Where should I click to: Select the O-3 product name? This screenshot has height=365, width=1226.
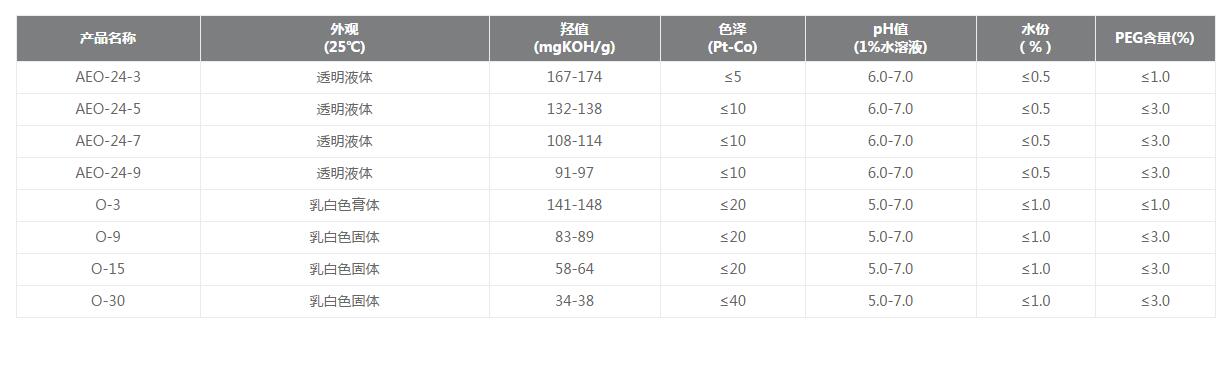tap(108, 205)
